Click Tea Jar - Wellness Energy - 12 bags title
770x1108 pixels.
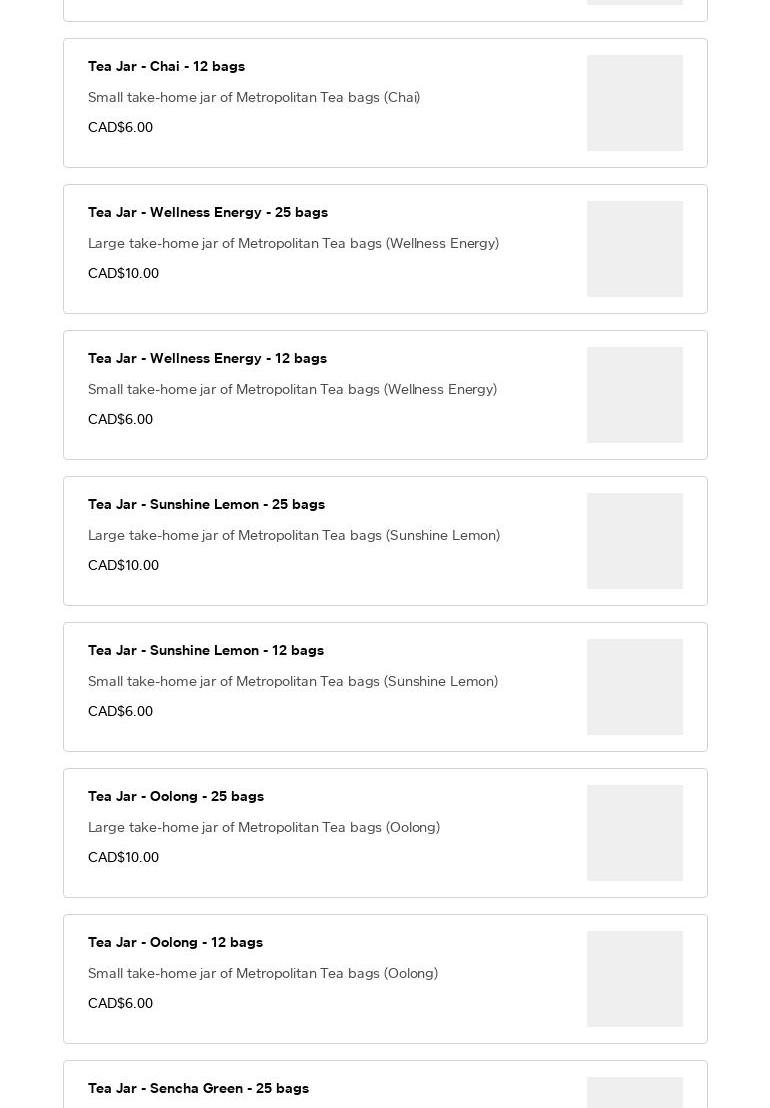pos(207,359)
